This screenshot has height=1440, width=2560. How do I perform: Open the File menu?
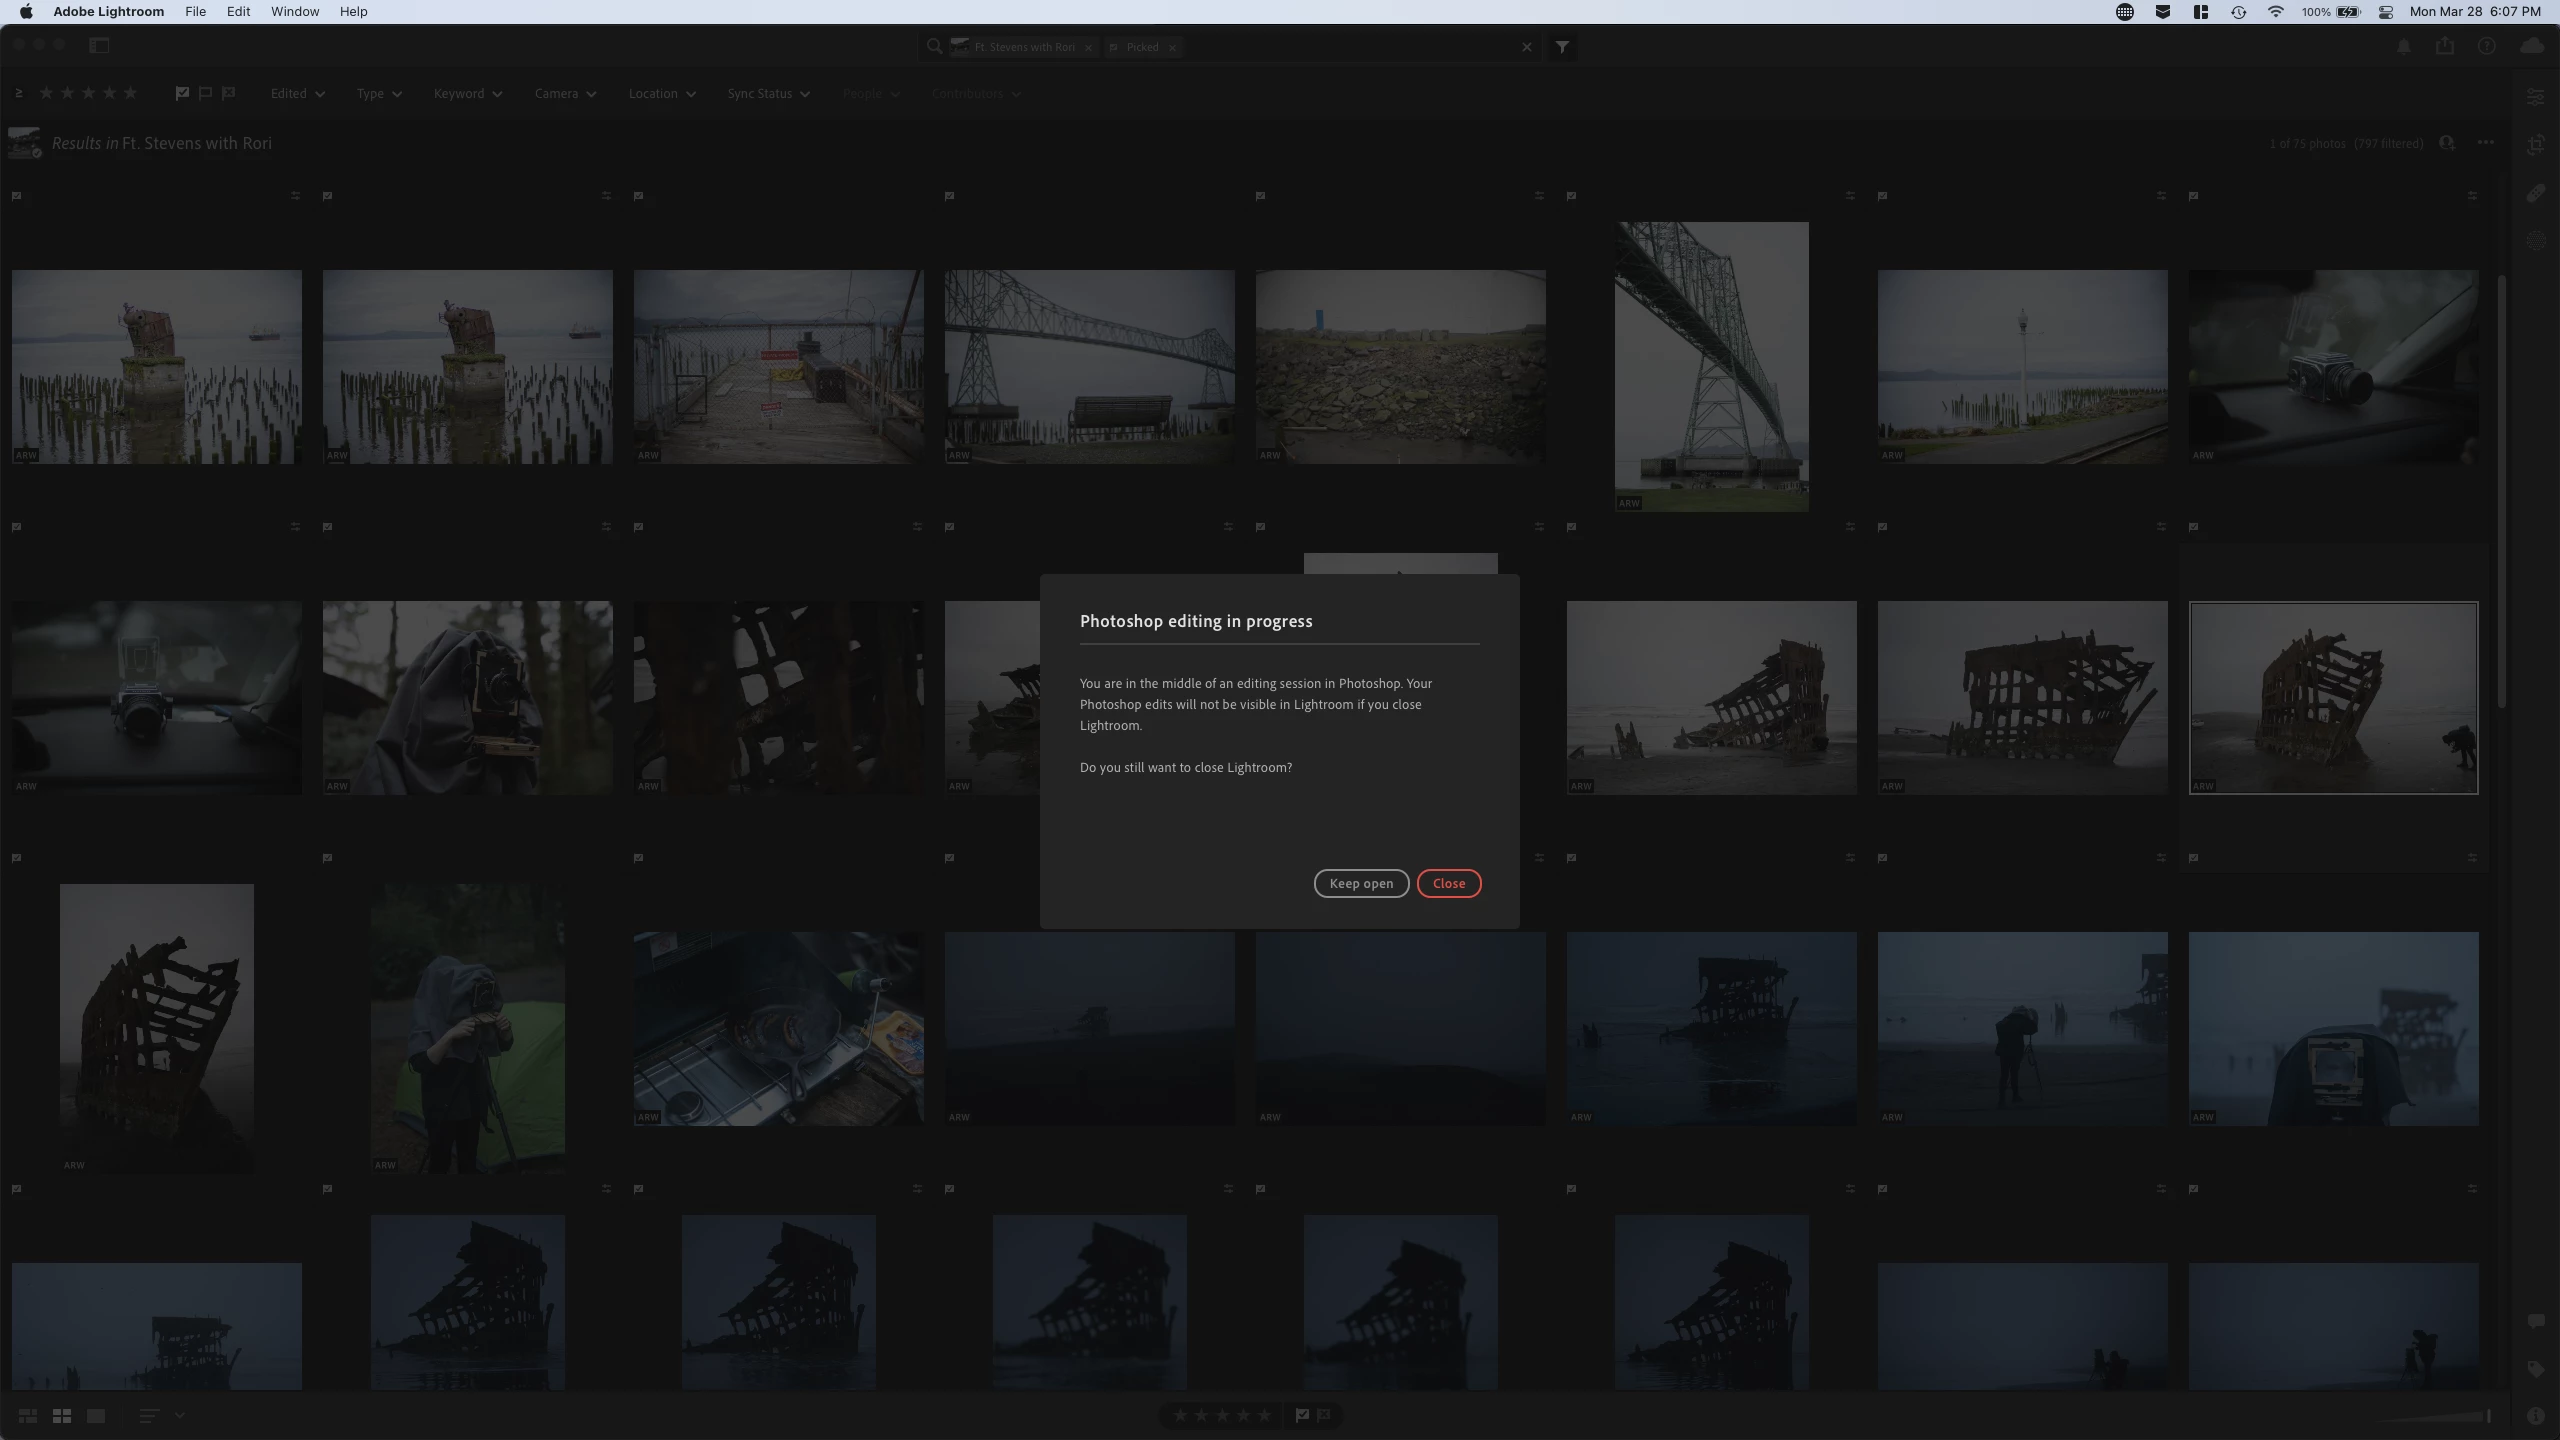195,12
